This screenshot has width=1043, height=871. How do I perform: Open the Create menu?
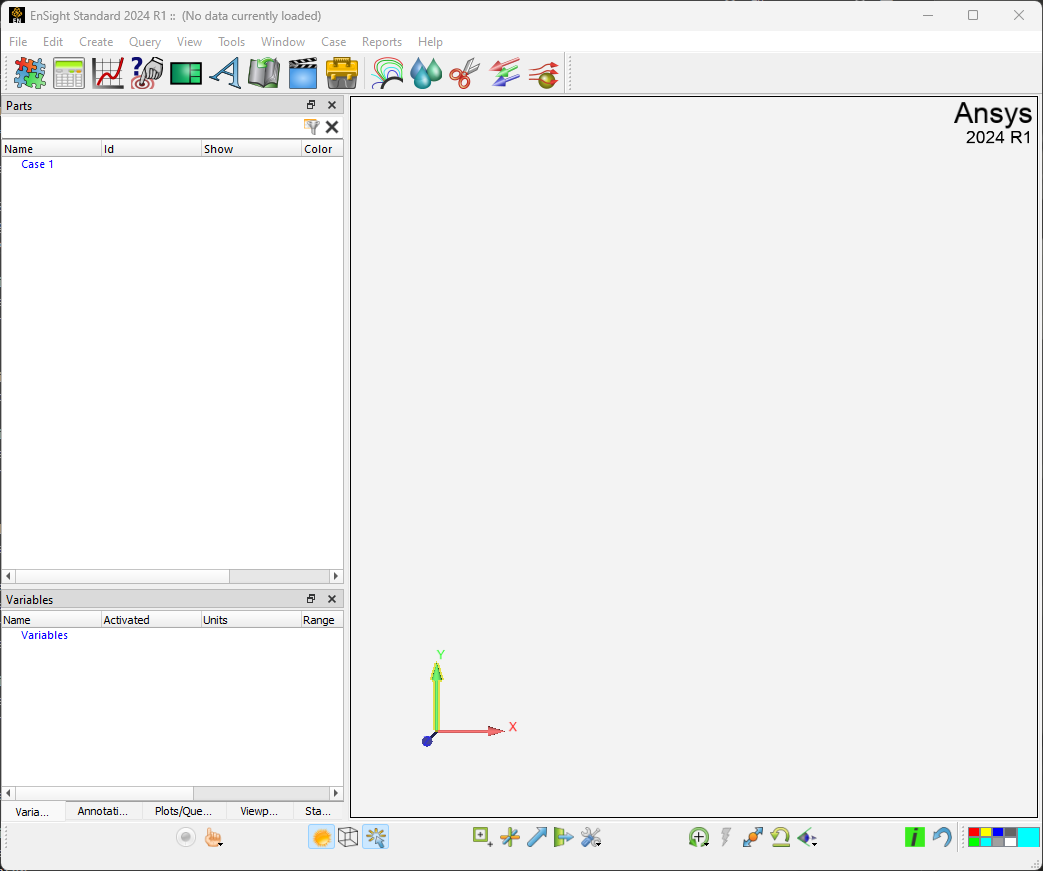(x=96, y=41)
